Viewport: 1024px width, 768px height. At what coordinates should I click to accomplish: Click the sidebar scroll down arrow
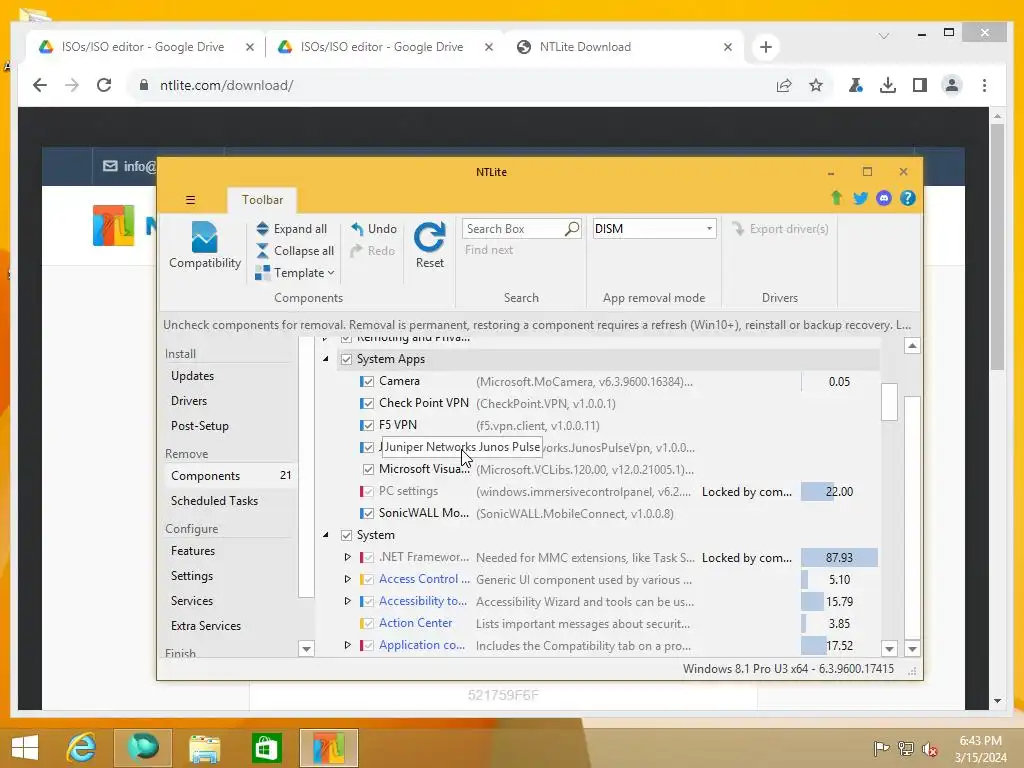306,648
